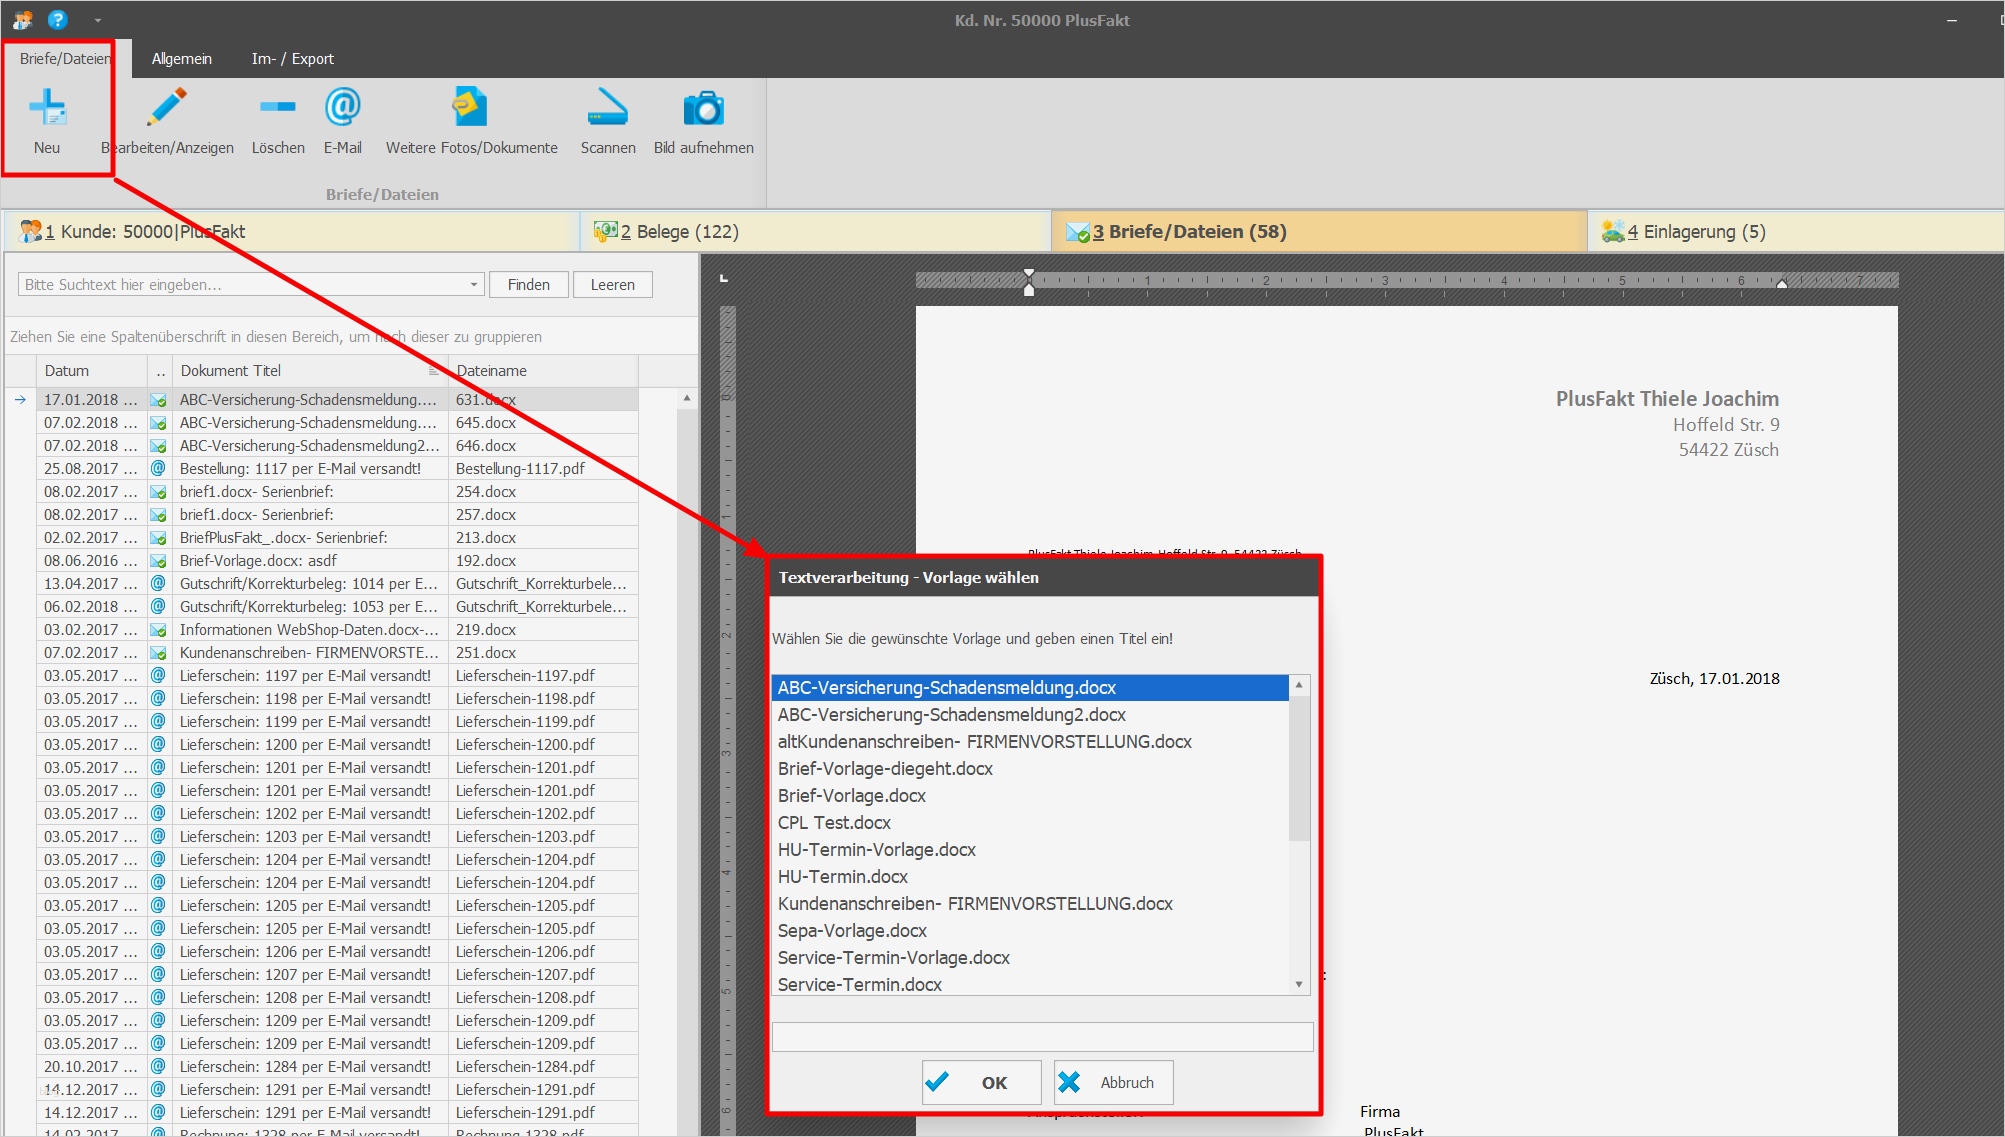This screenshot has height=1137, width=2005.
Task: Click the Bild aufnehmen camera icon
Action: (x=703, y=108)
